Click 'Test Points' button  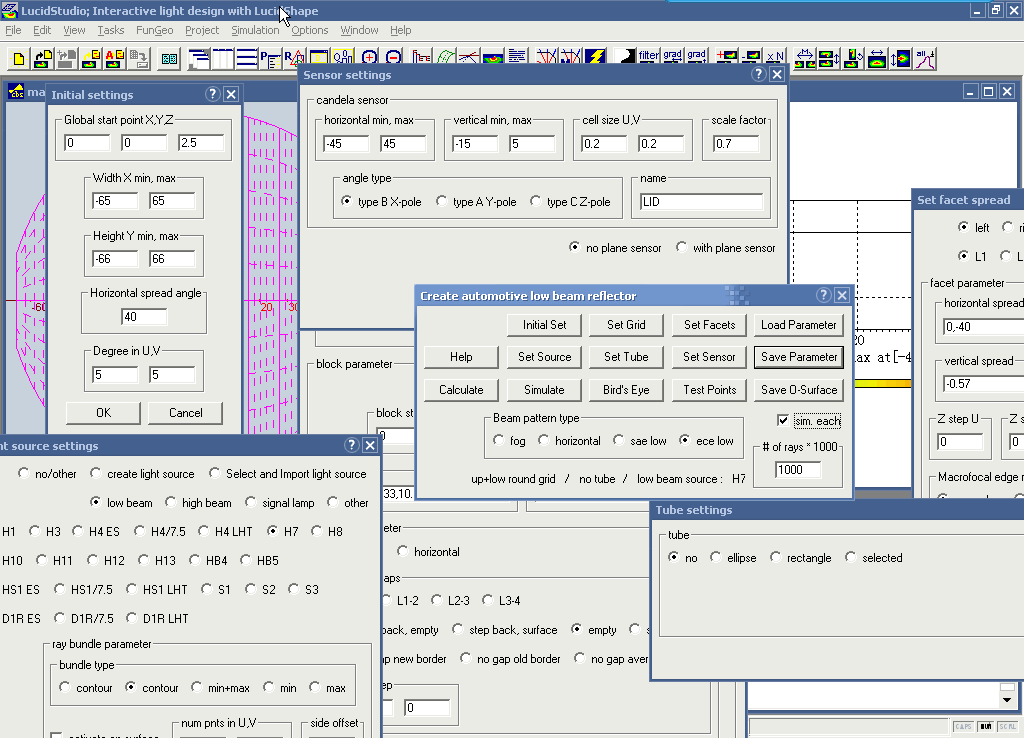(709, 390)
